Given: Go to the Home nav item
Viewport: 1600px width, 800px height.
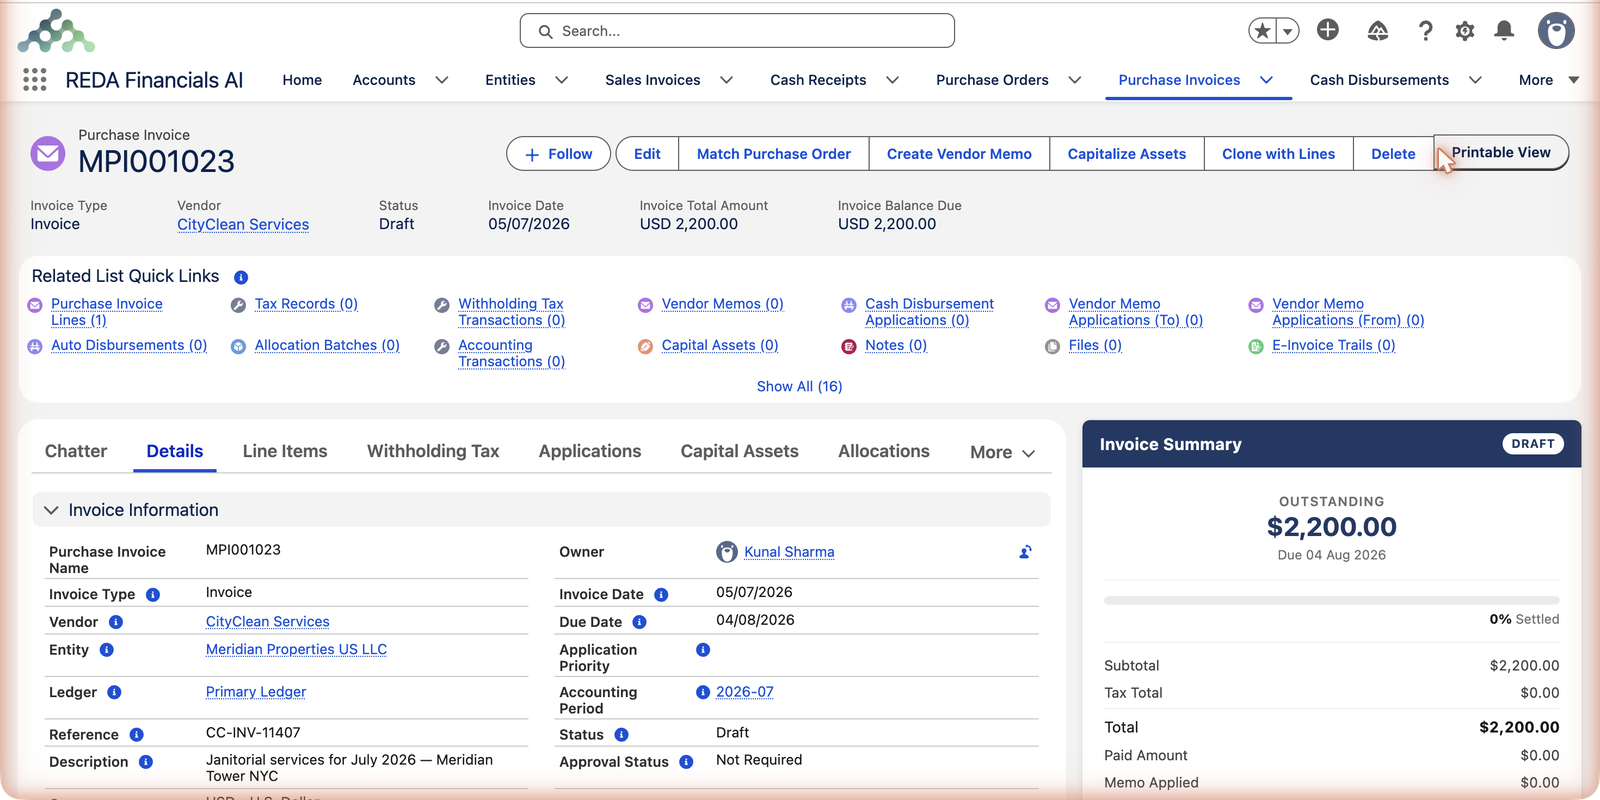Looking at the screenshot, I should (x=302, y=80).
